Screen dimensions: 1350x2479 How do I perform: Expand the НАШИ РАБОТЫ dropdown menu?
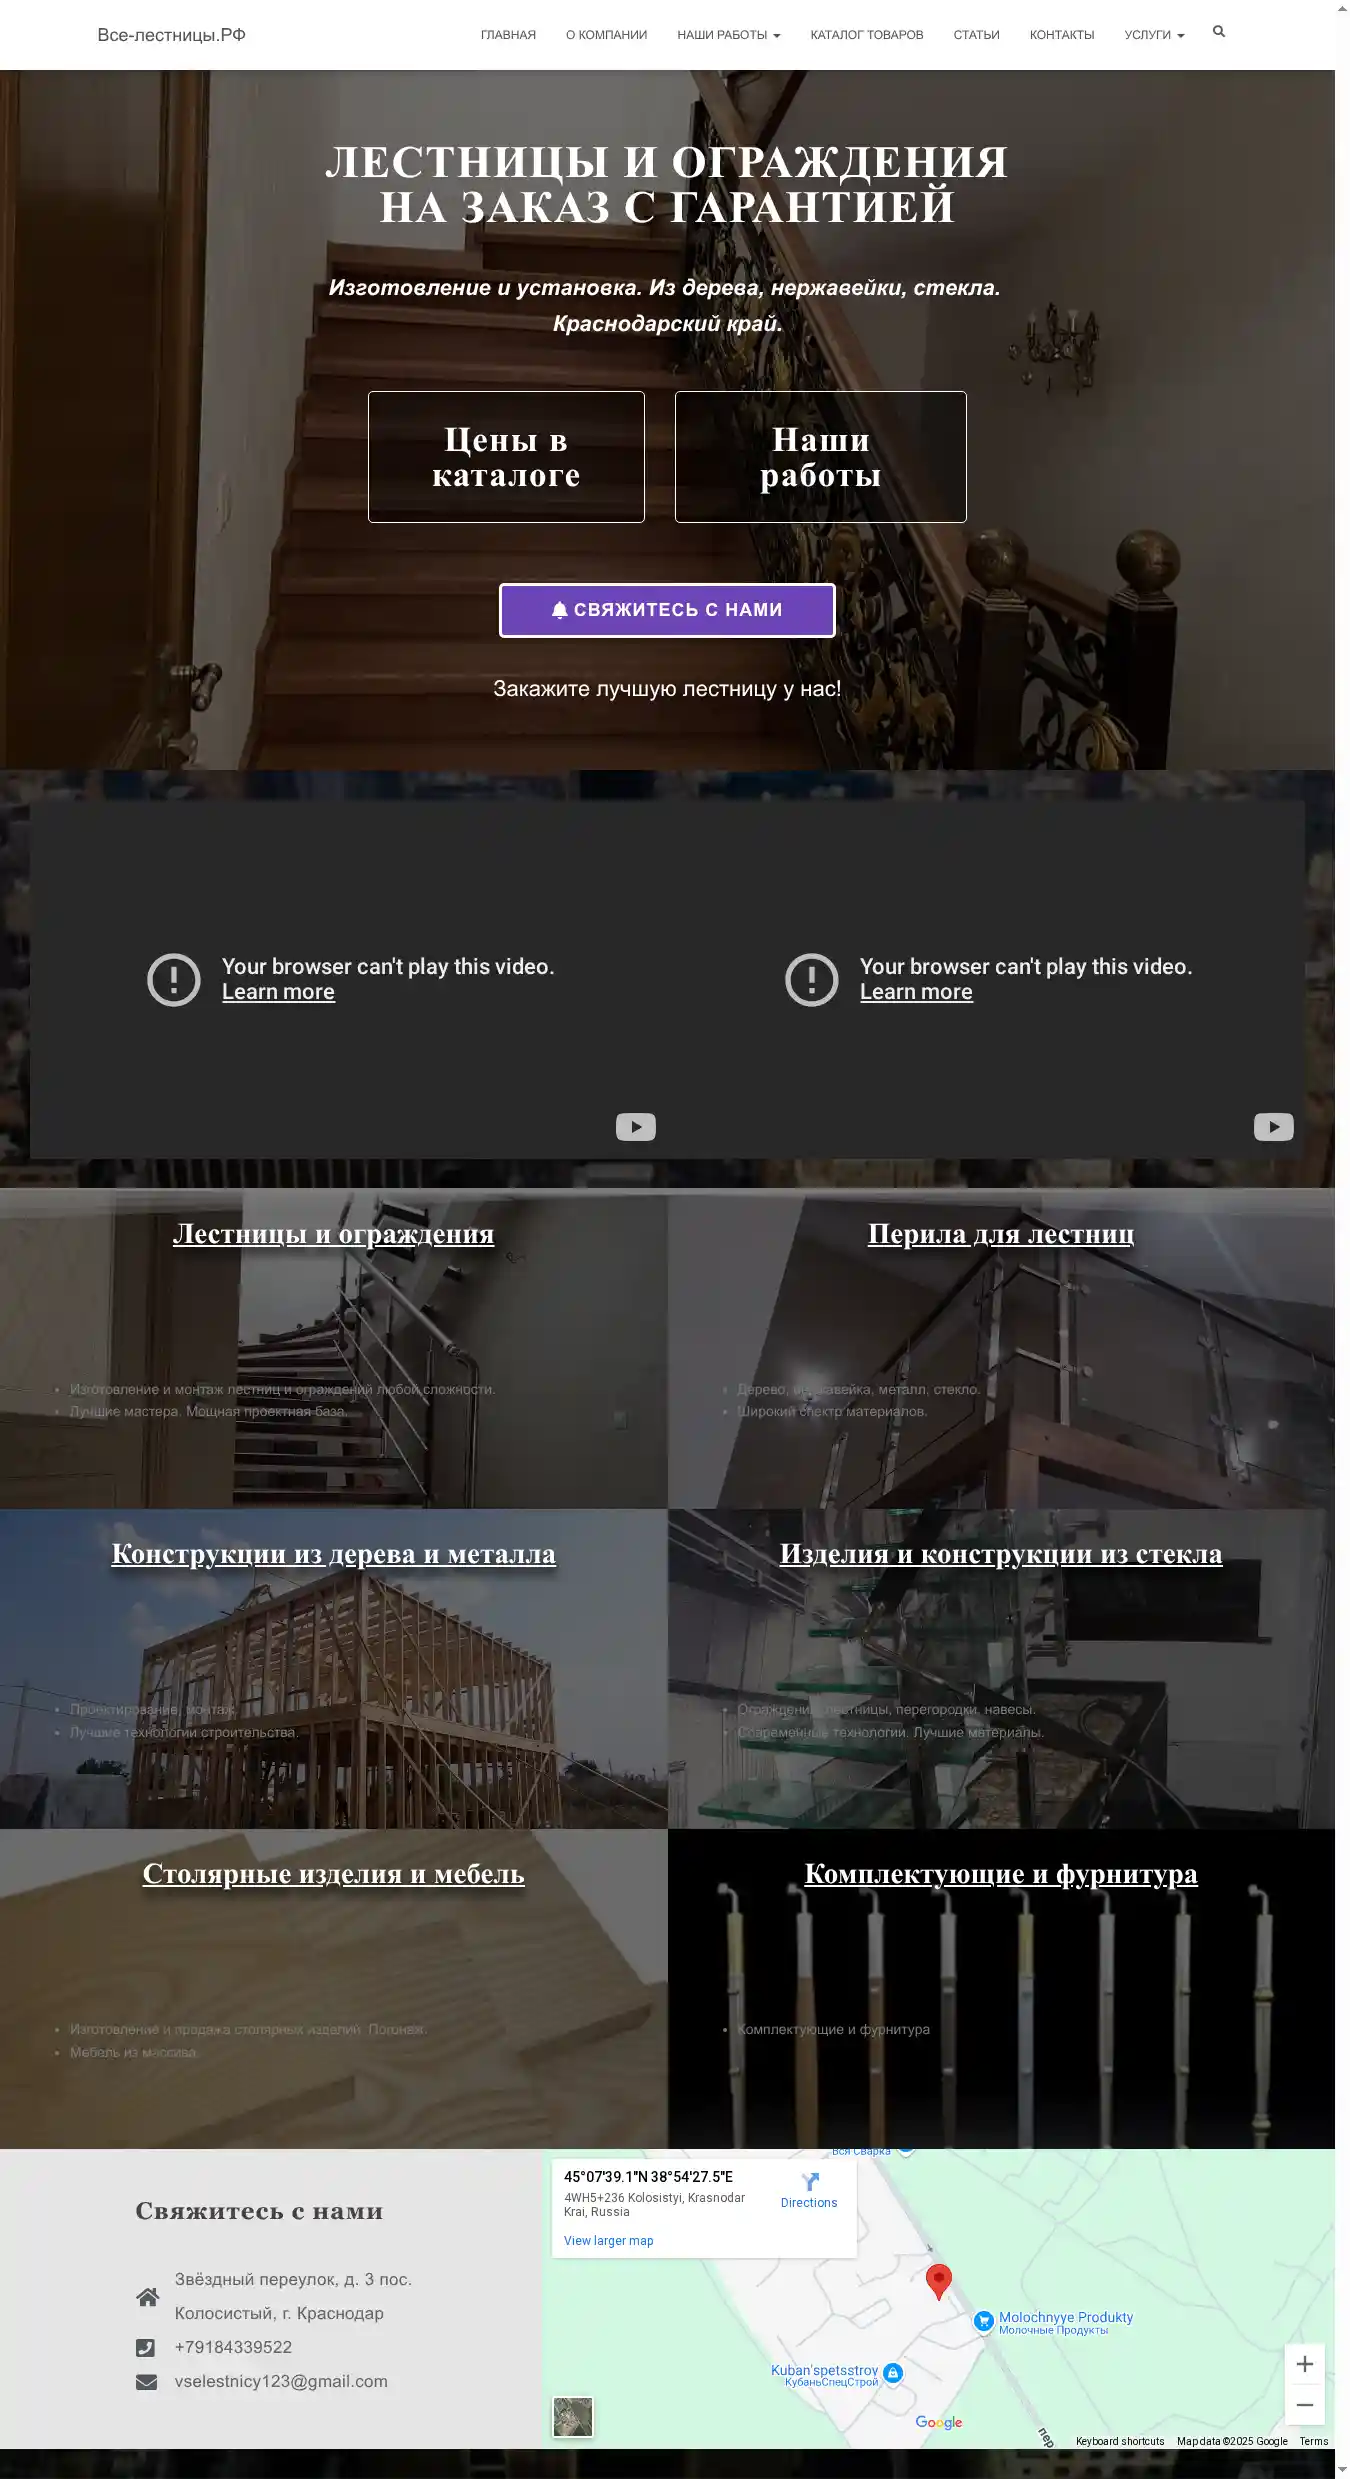tap(728, 35)
